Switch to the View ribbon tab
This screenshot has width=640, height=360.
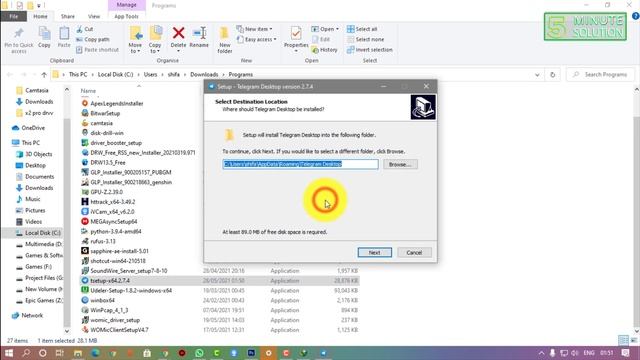coord(94,16)
